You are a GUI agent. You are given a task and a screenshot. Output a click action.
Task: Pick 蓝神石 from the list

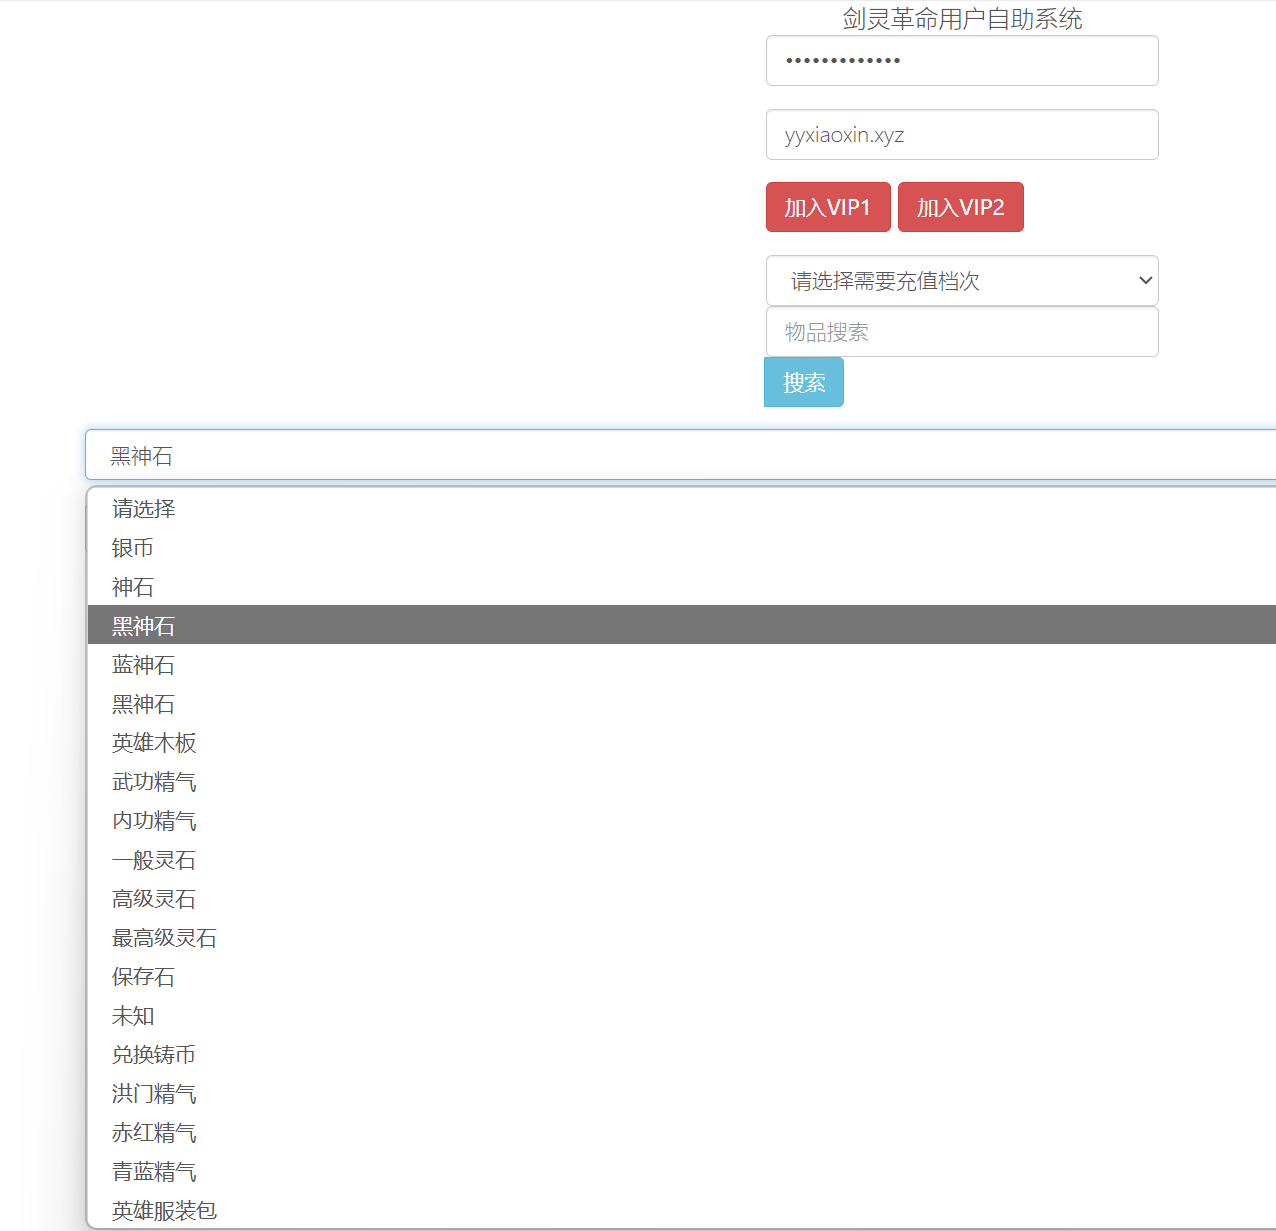click(x=143, y=664)
